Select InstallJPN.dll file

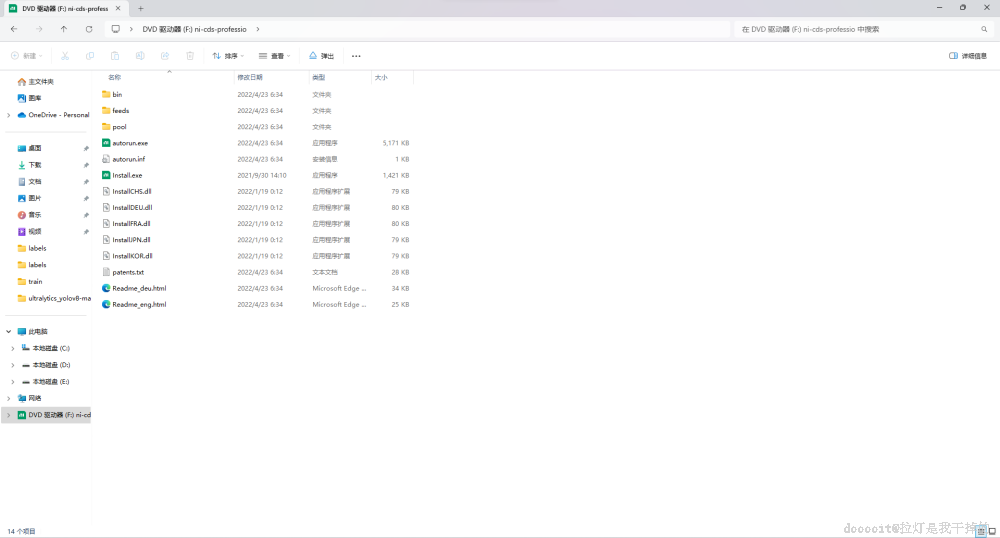point(131,240)
